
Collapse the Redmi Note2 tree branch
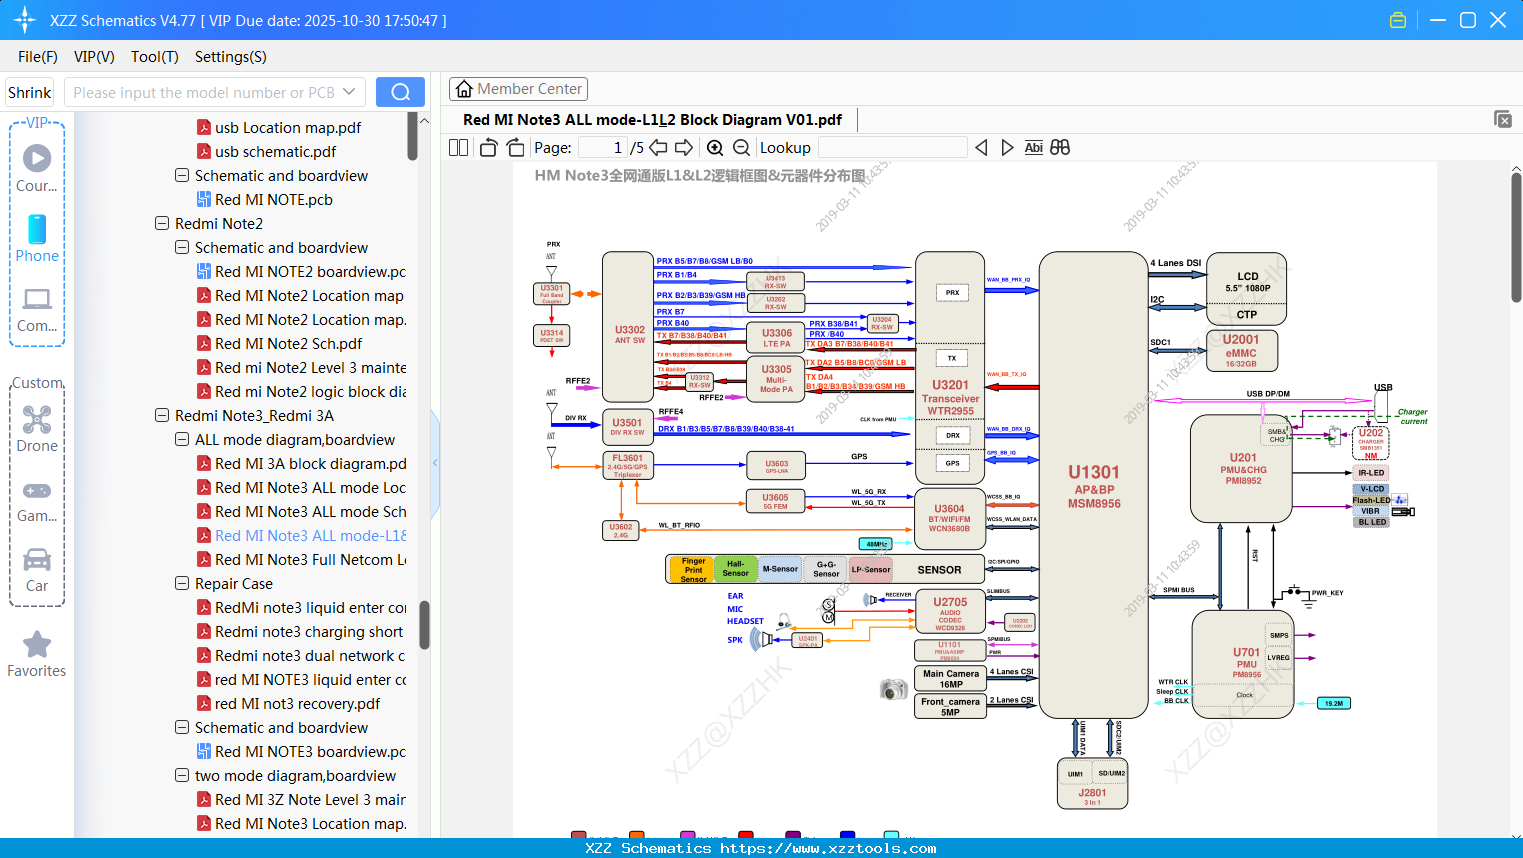tap(163, 223)
